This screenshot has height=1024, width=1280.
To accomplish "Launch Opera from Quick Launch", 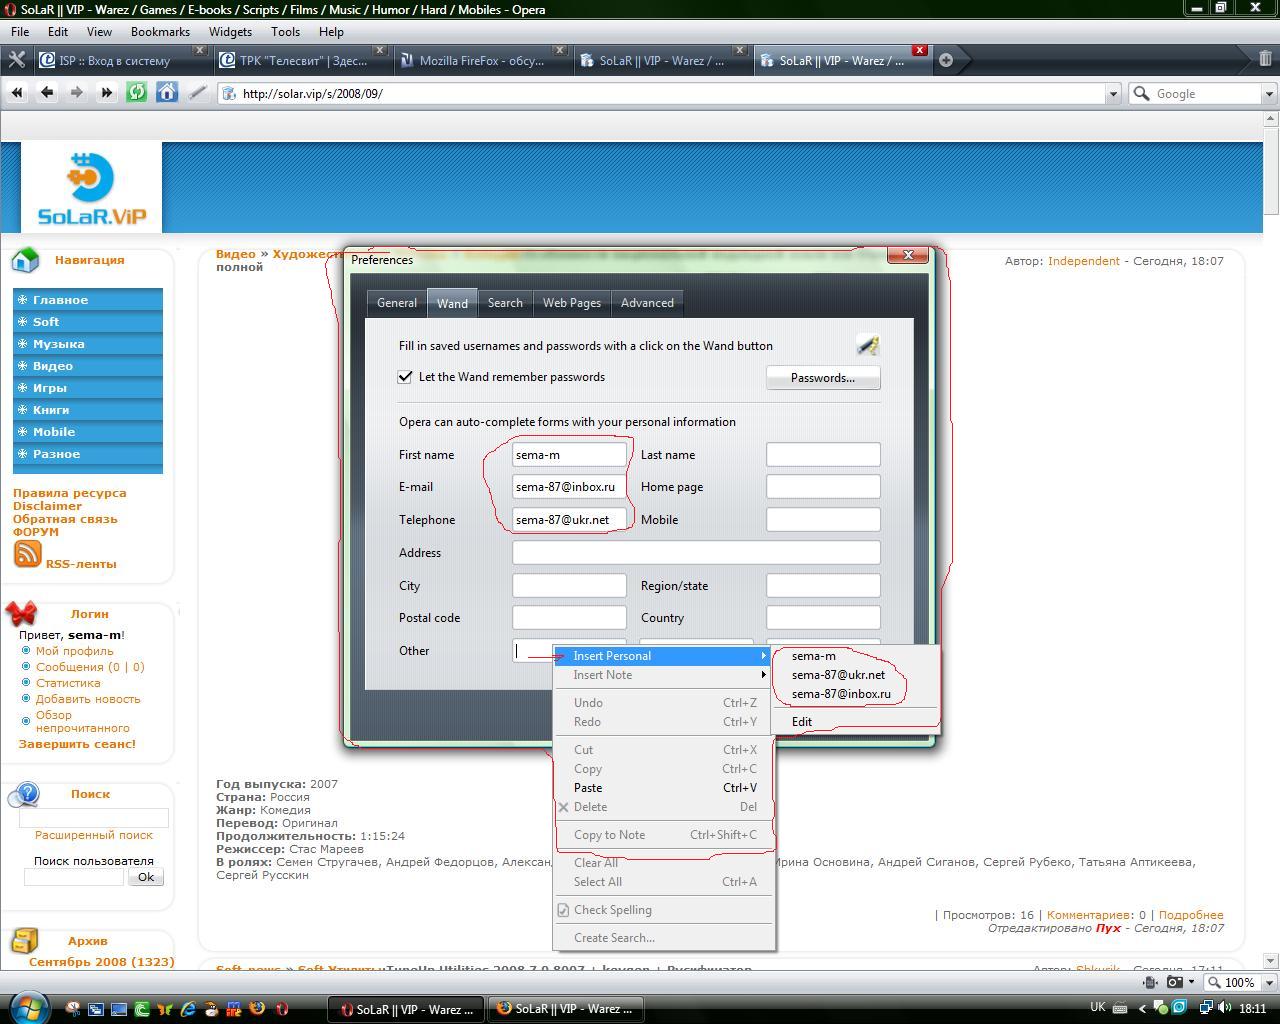I will (x=281, y=1009).
